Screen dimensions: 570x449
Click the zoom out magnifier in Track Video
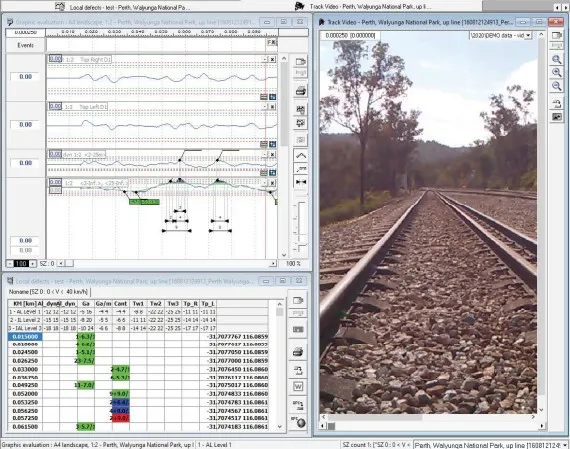click(557, 86)
